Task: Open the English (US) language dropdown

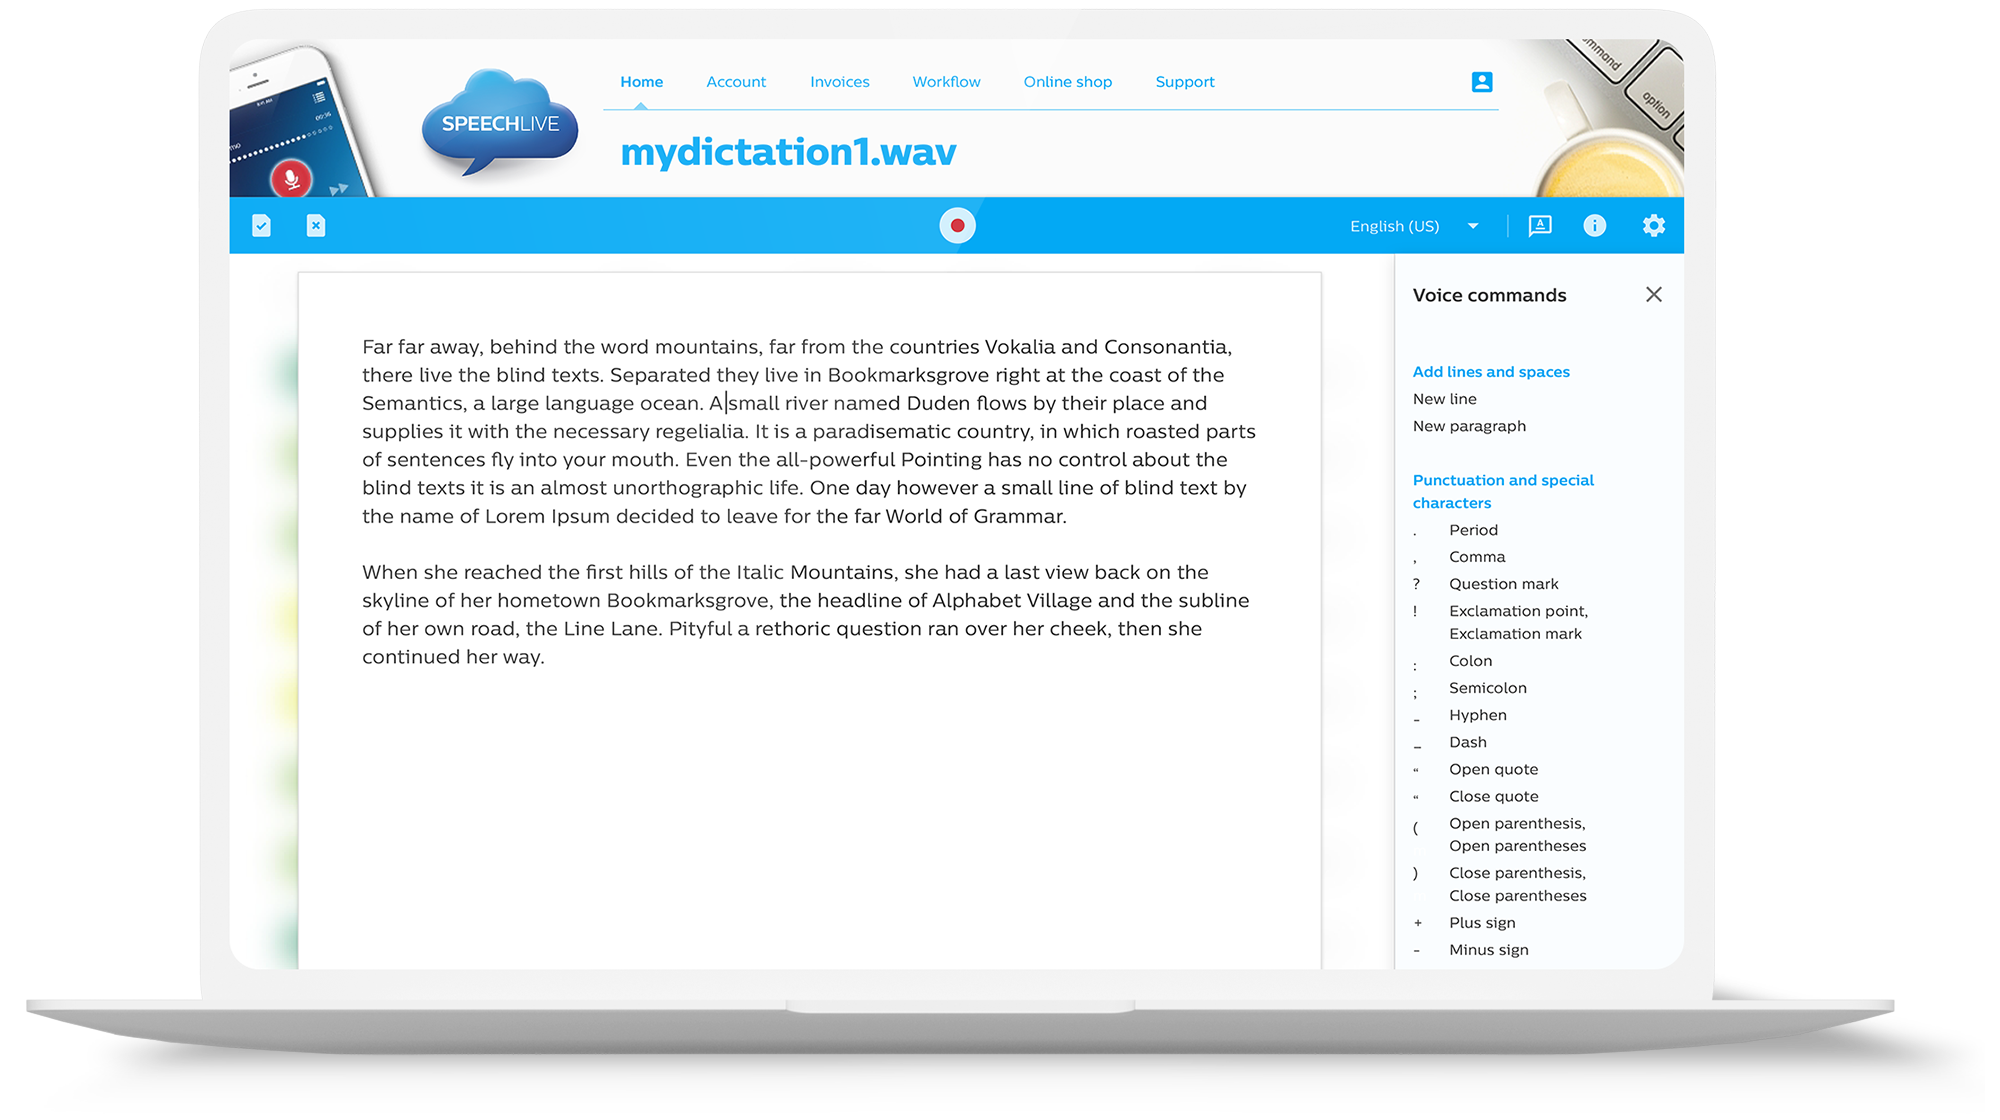Action: pos(1414,226)
